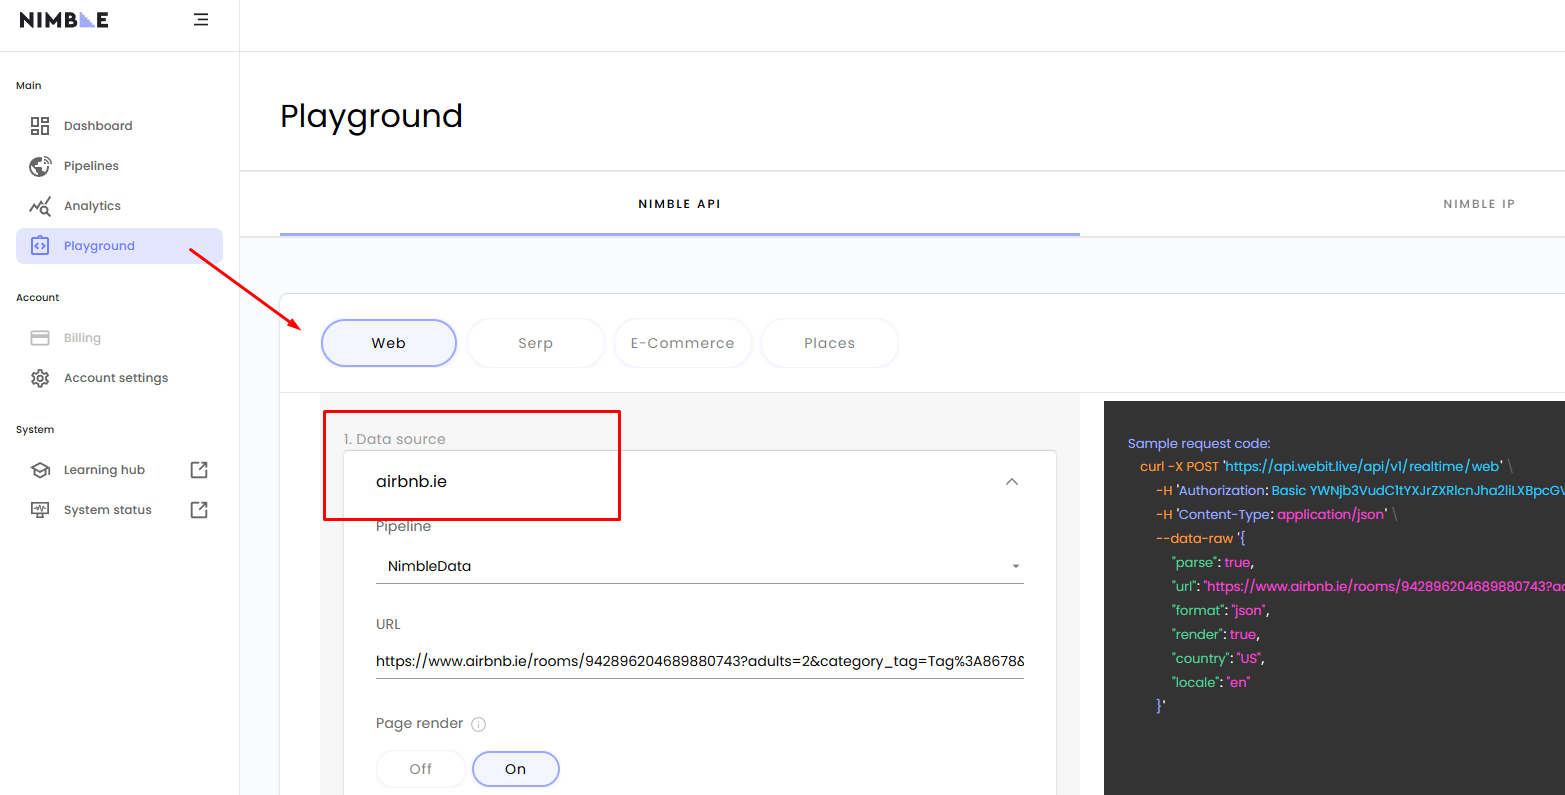Click the System status monitor icon
Image resolution: width=1565 pixels, height=795 pixels.
tap(40, 510)
